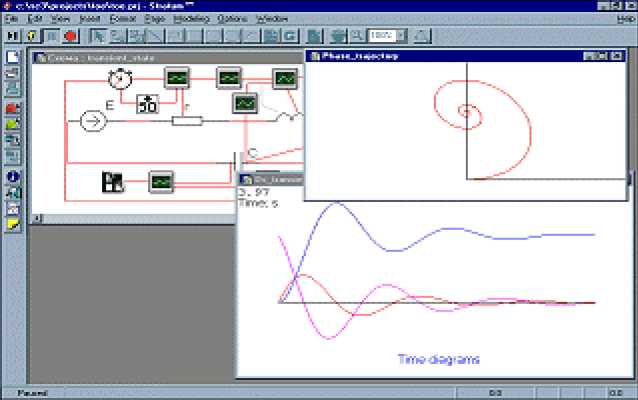Image resolution: width=638 pixels, height=400 pixels.
Task: Click the blue info circle sidebar icon
Action: tap(13, 177)
